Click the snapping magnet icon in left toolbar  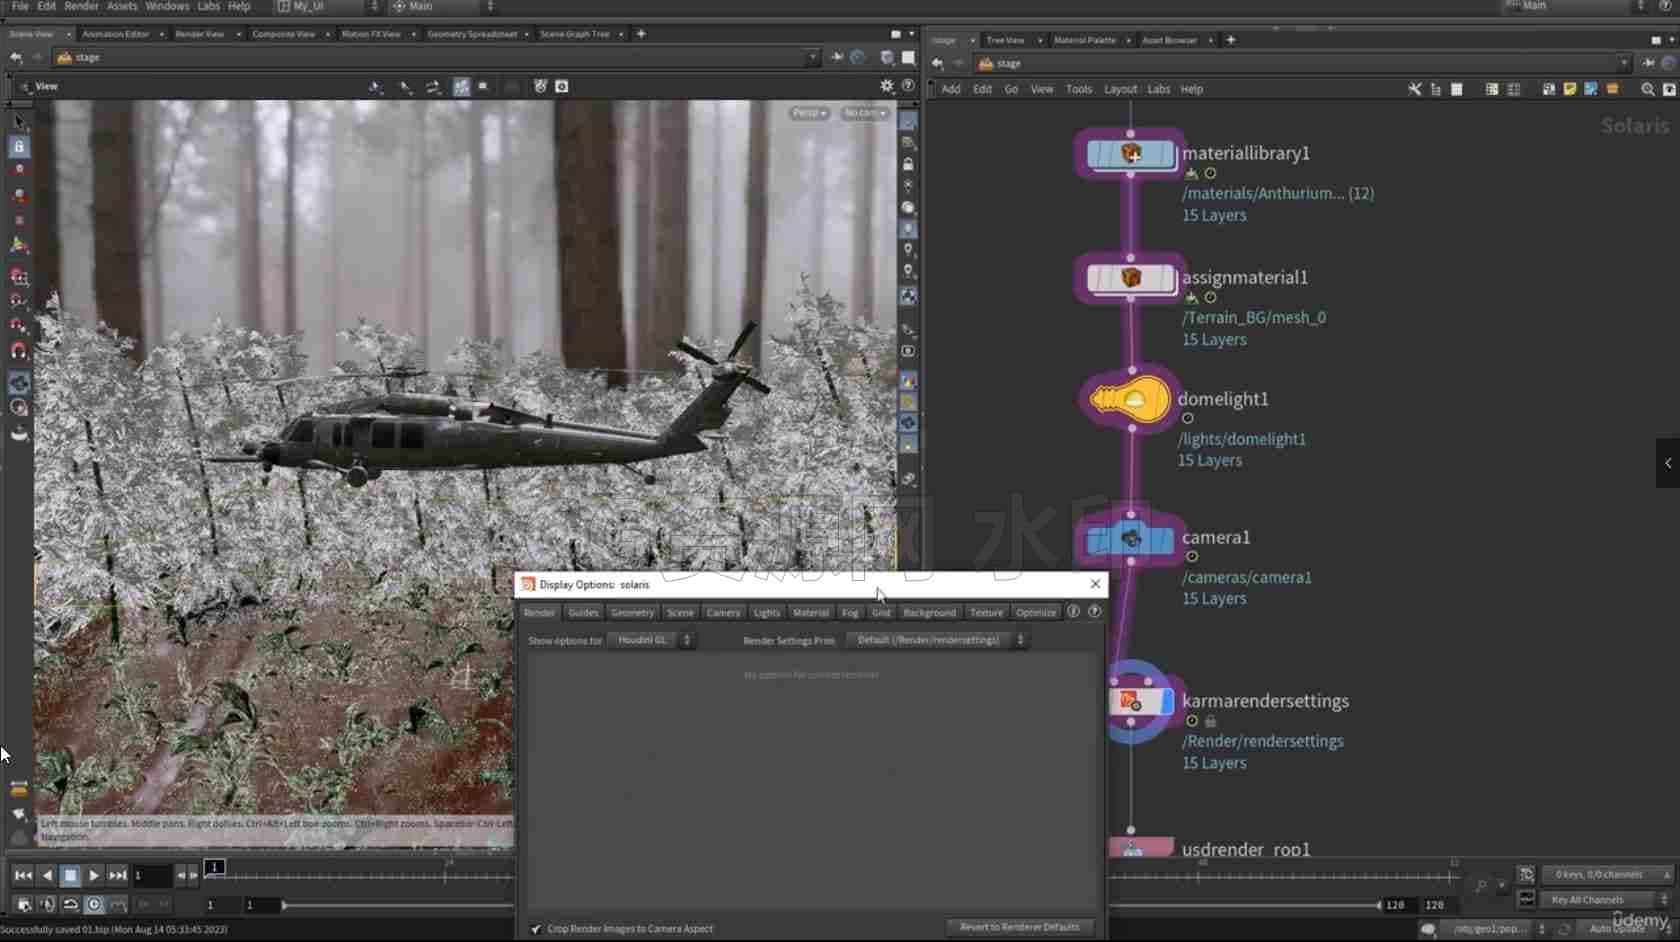pyautogui.click(x=19, y=350)
